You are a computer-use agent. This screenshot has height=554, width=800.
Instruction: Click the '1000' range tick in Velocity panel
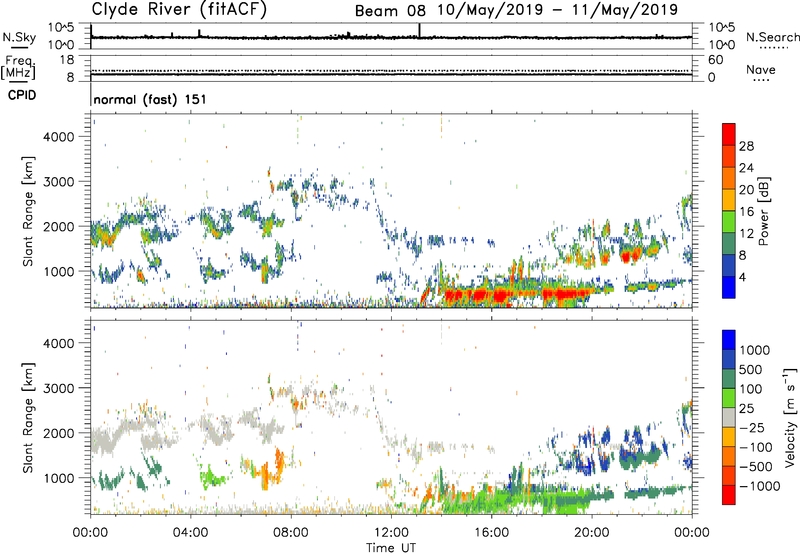[x=59, y=478]
